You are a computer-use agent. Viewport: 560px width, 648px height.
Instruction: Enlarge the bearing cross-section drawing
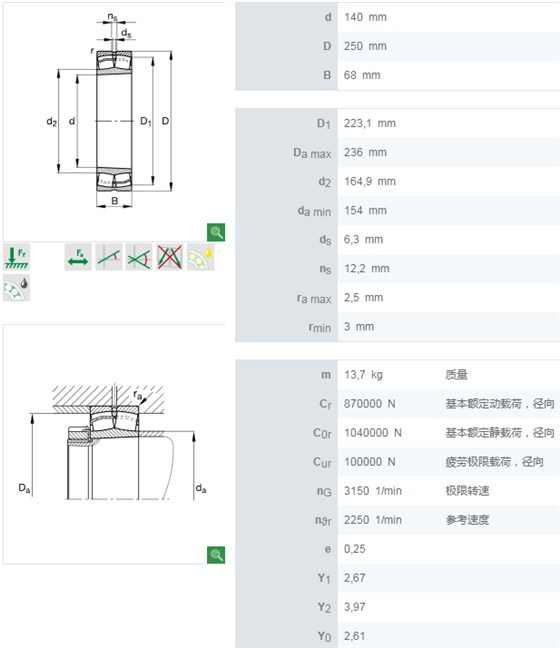(216, 232)
